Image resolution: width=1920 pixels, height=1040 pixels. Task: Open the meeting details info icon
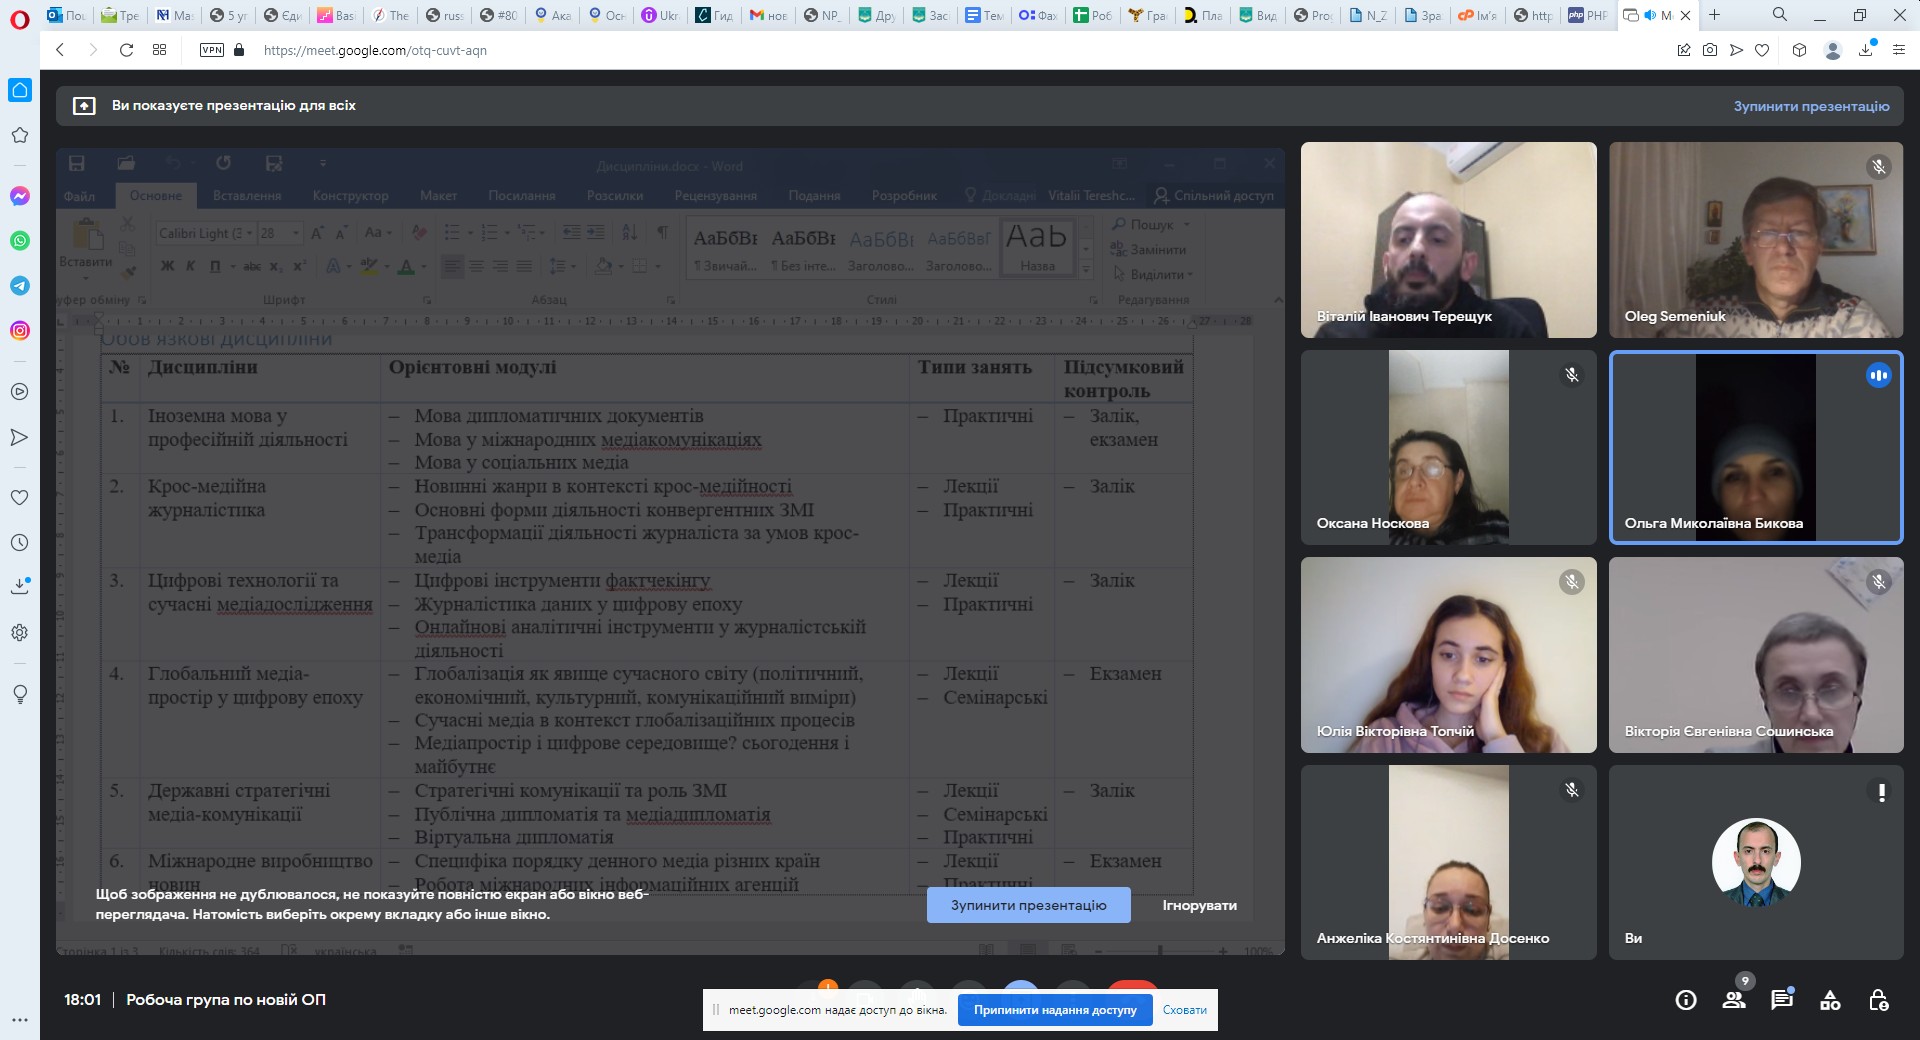point(1686,1000)
